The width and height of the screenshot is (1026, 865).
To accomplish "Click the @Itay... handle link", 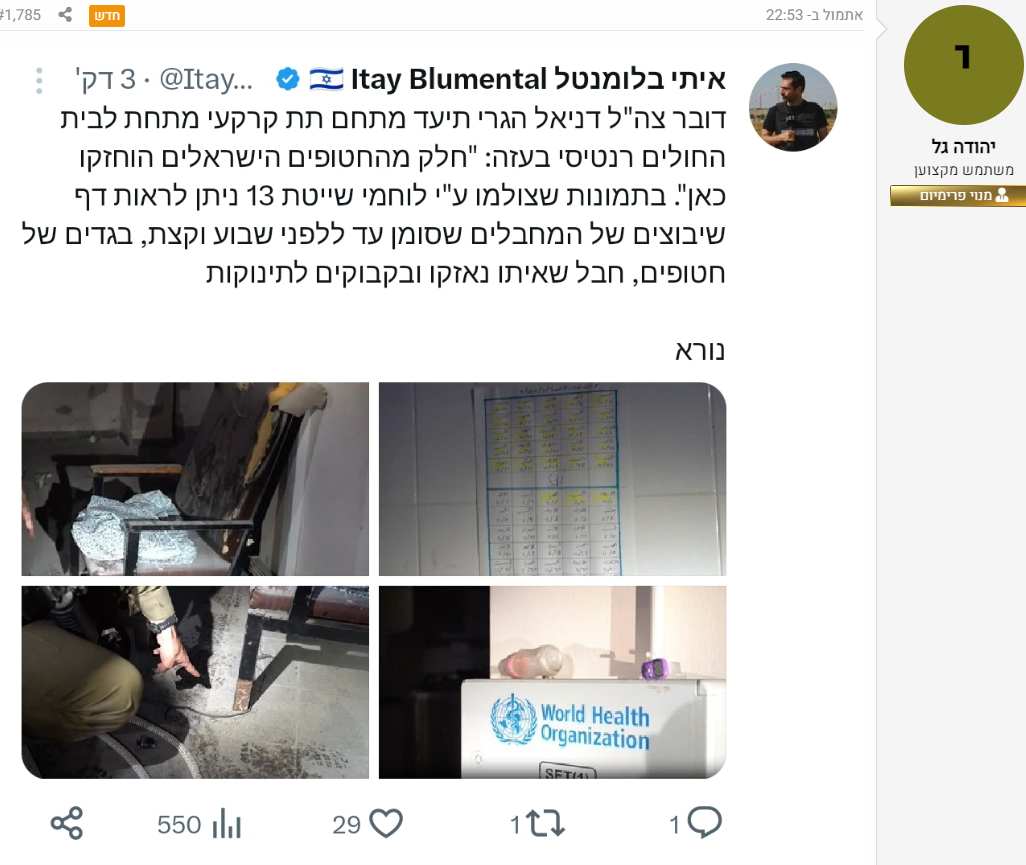I will (x=206, y=79).
